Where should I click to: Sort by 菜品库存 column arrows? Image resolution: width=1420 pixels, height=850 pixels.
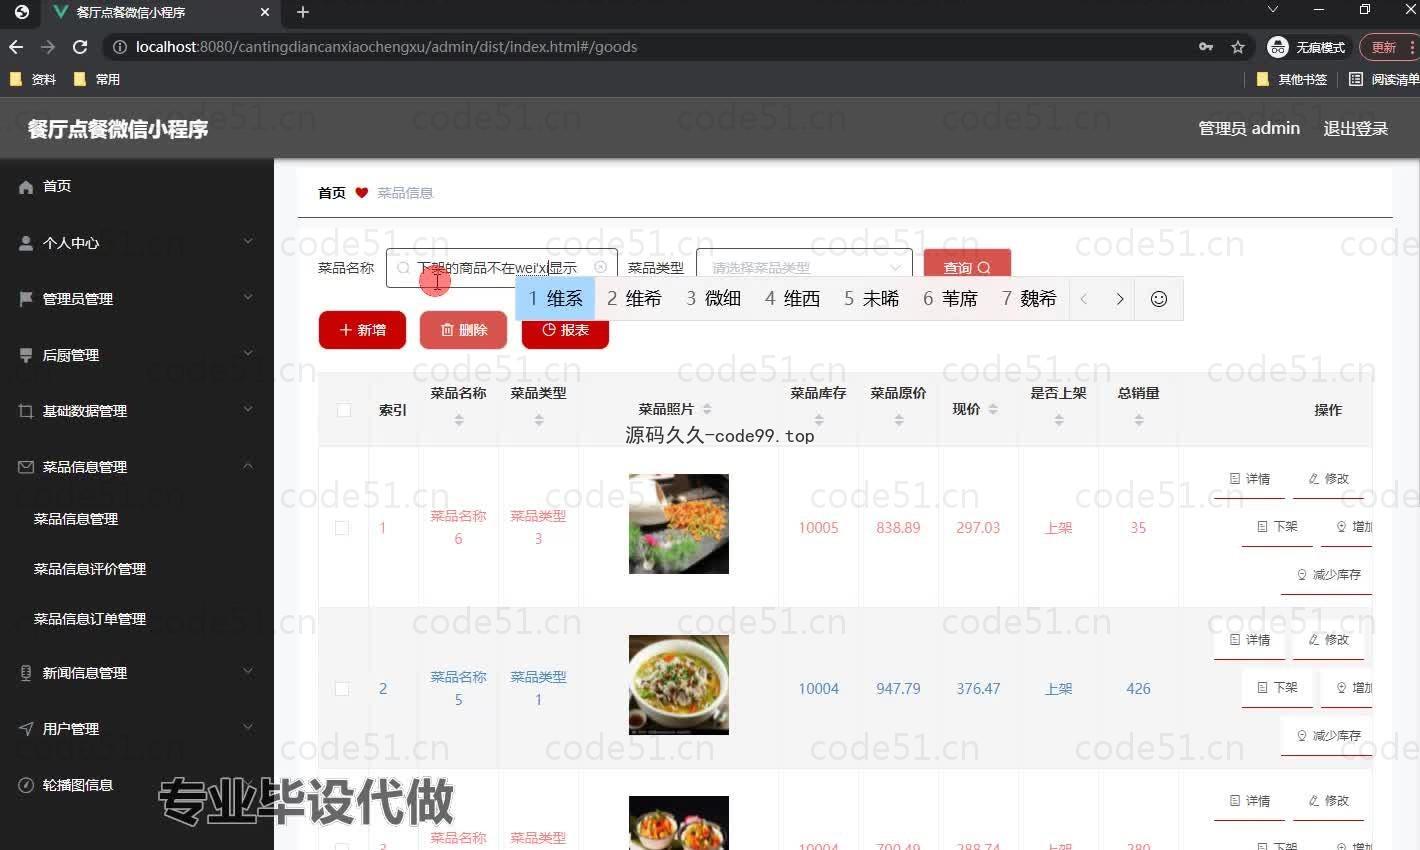819,420
